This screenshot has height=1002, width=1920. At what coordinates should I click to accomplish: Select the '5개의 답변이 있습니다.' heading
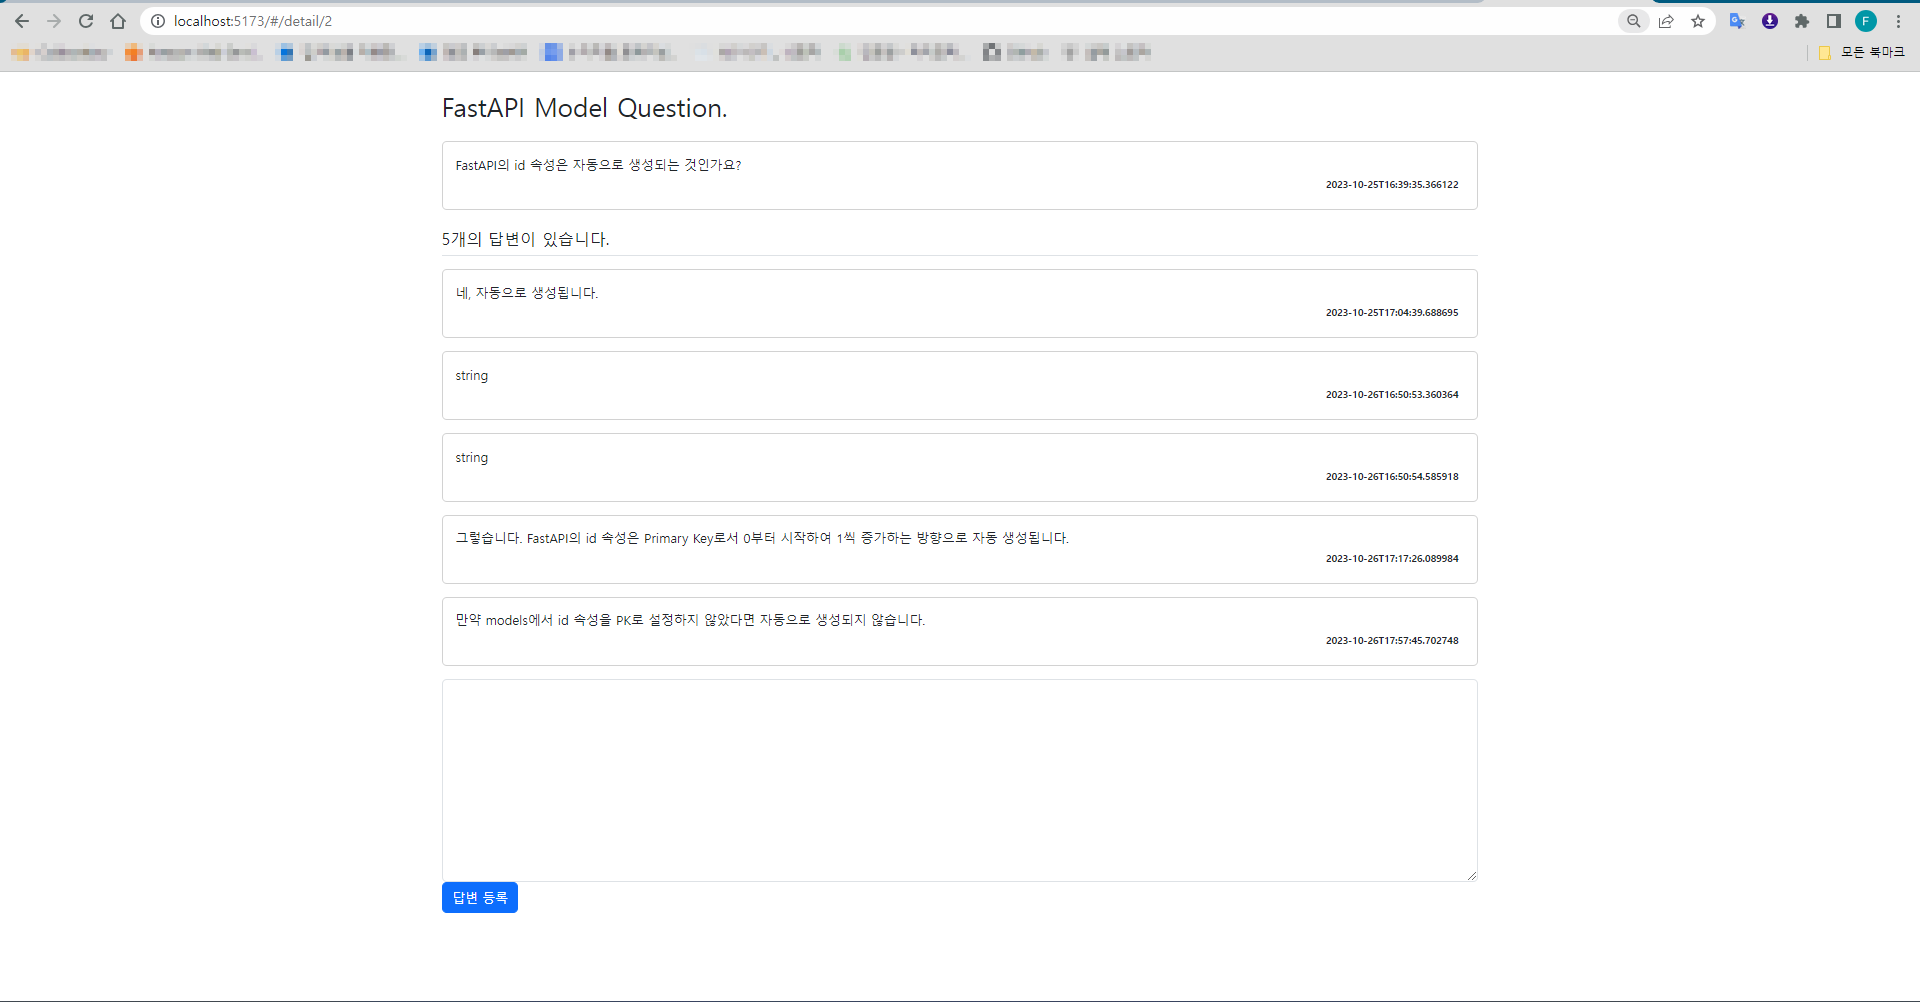pos(526,239)
